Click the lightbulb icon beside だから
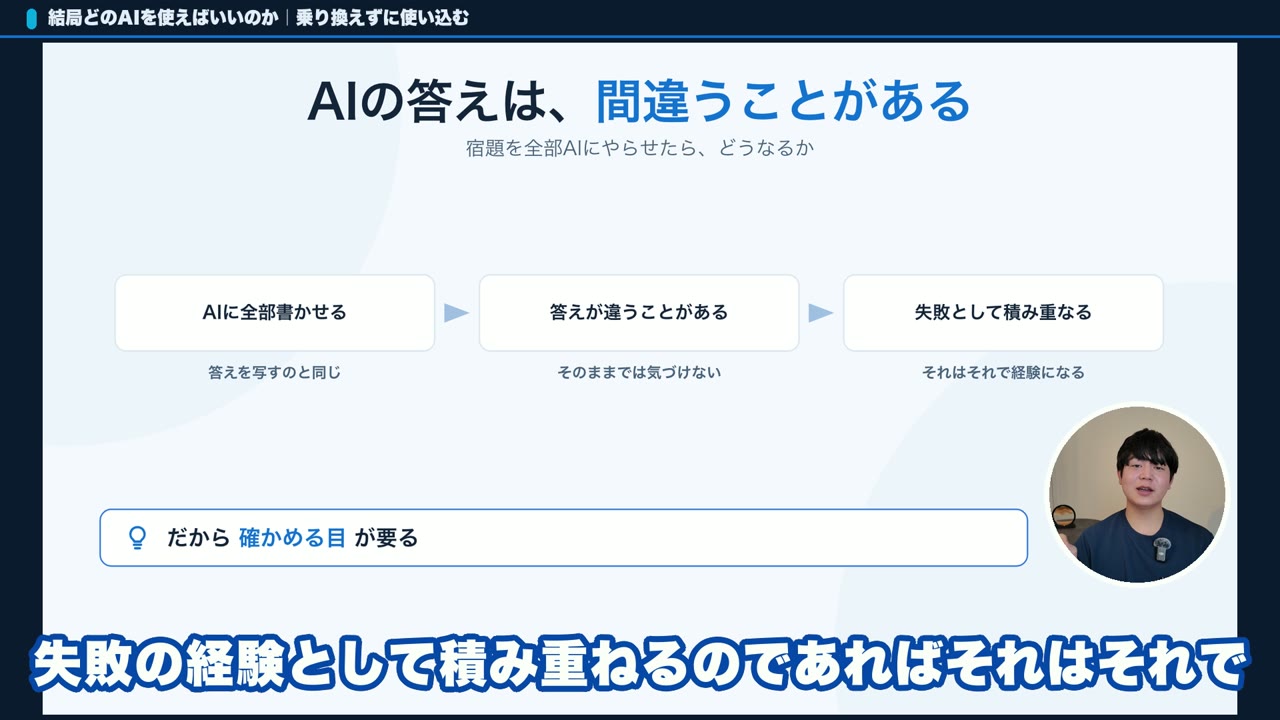The width and height of the screenshot is (1280, 720). (x=138, y=538)
